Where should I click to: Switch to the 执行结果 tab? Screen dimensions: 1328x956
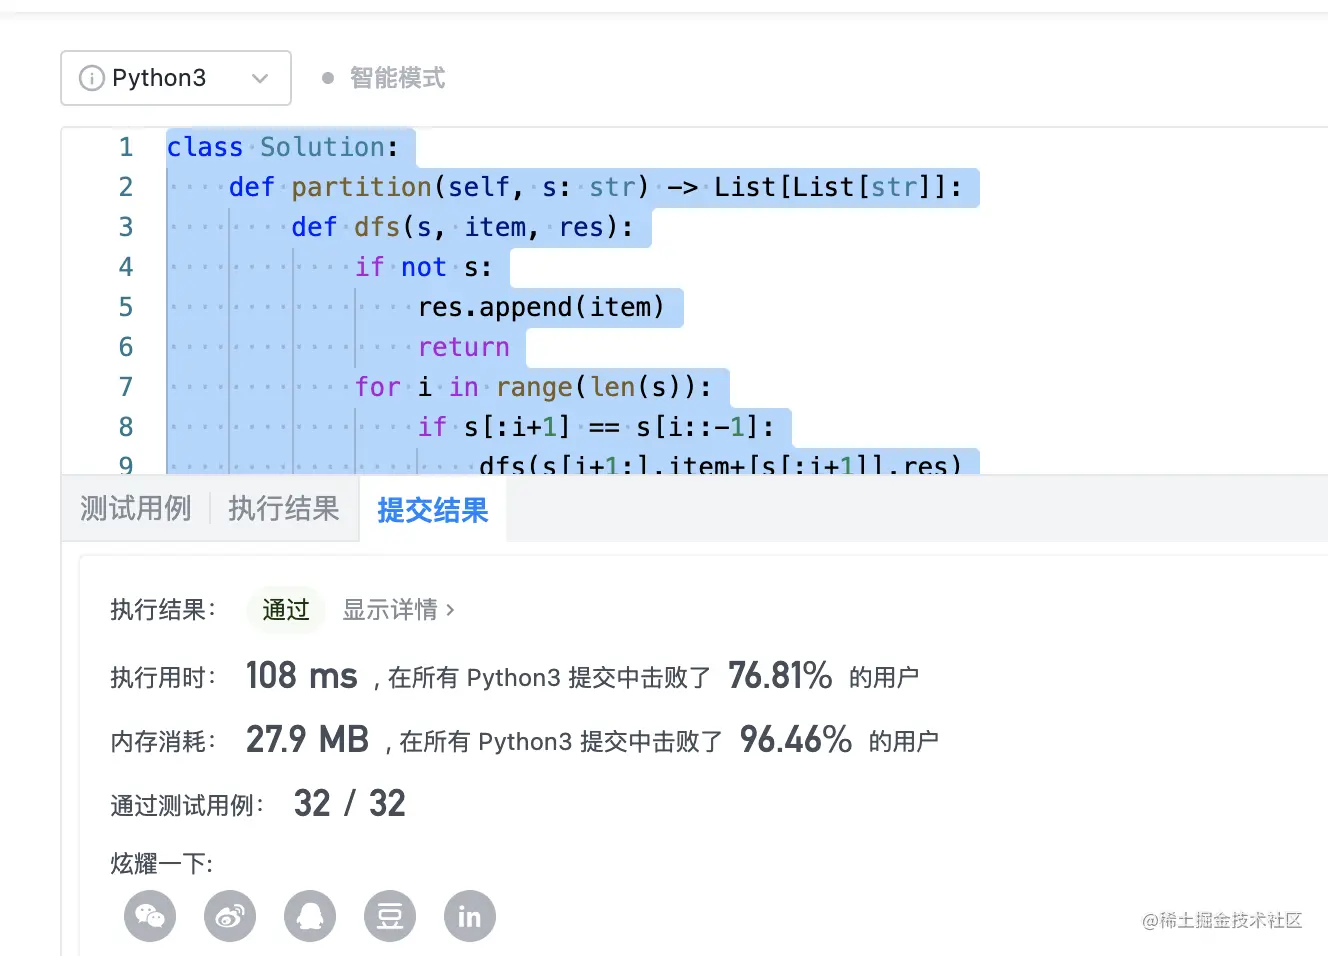click(x=284, y=509)
